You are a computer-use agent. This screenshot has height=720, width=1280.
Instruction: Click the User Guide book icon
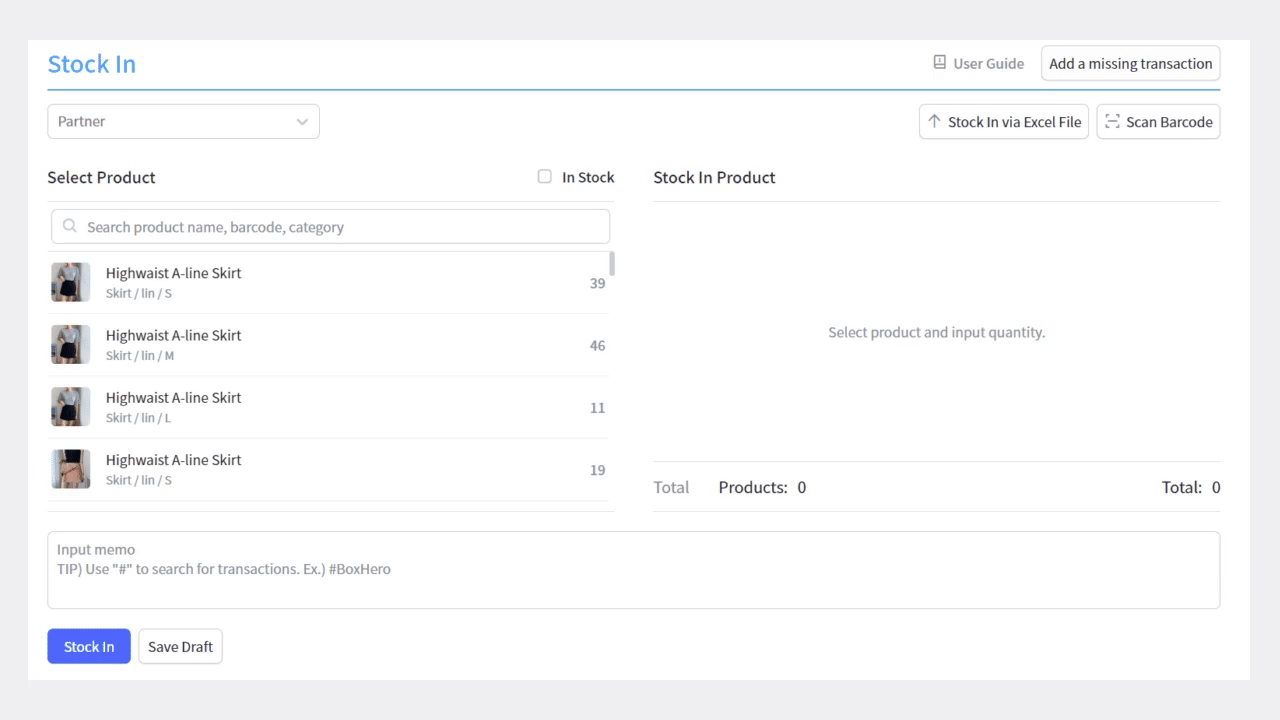coord(939,63)
